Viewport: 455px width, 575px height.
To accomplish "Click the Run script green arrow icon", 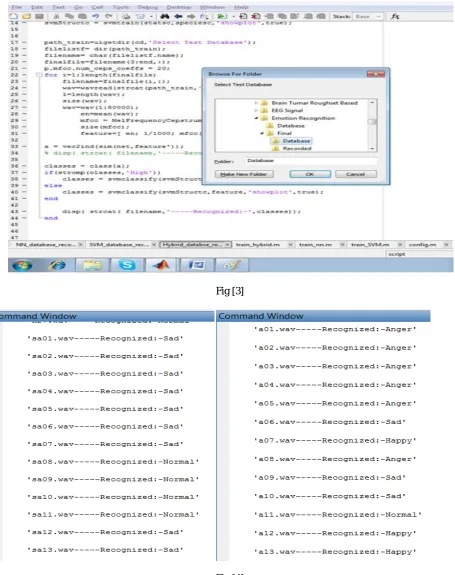I will coord(221,17).
